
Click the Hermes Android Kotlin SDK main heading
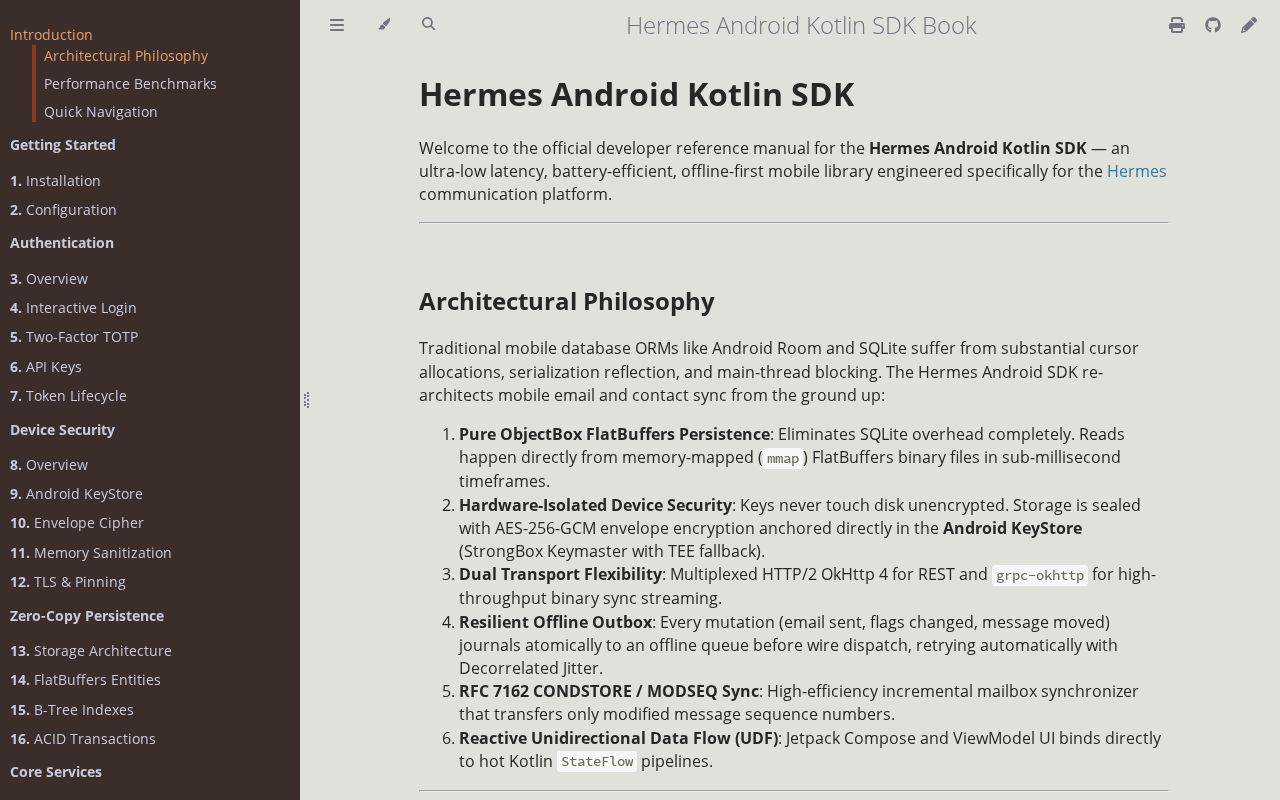click(x=637, y=95)
